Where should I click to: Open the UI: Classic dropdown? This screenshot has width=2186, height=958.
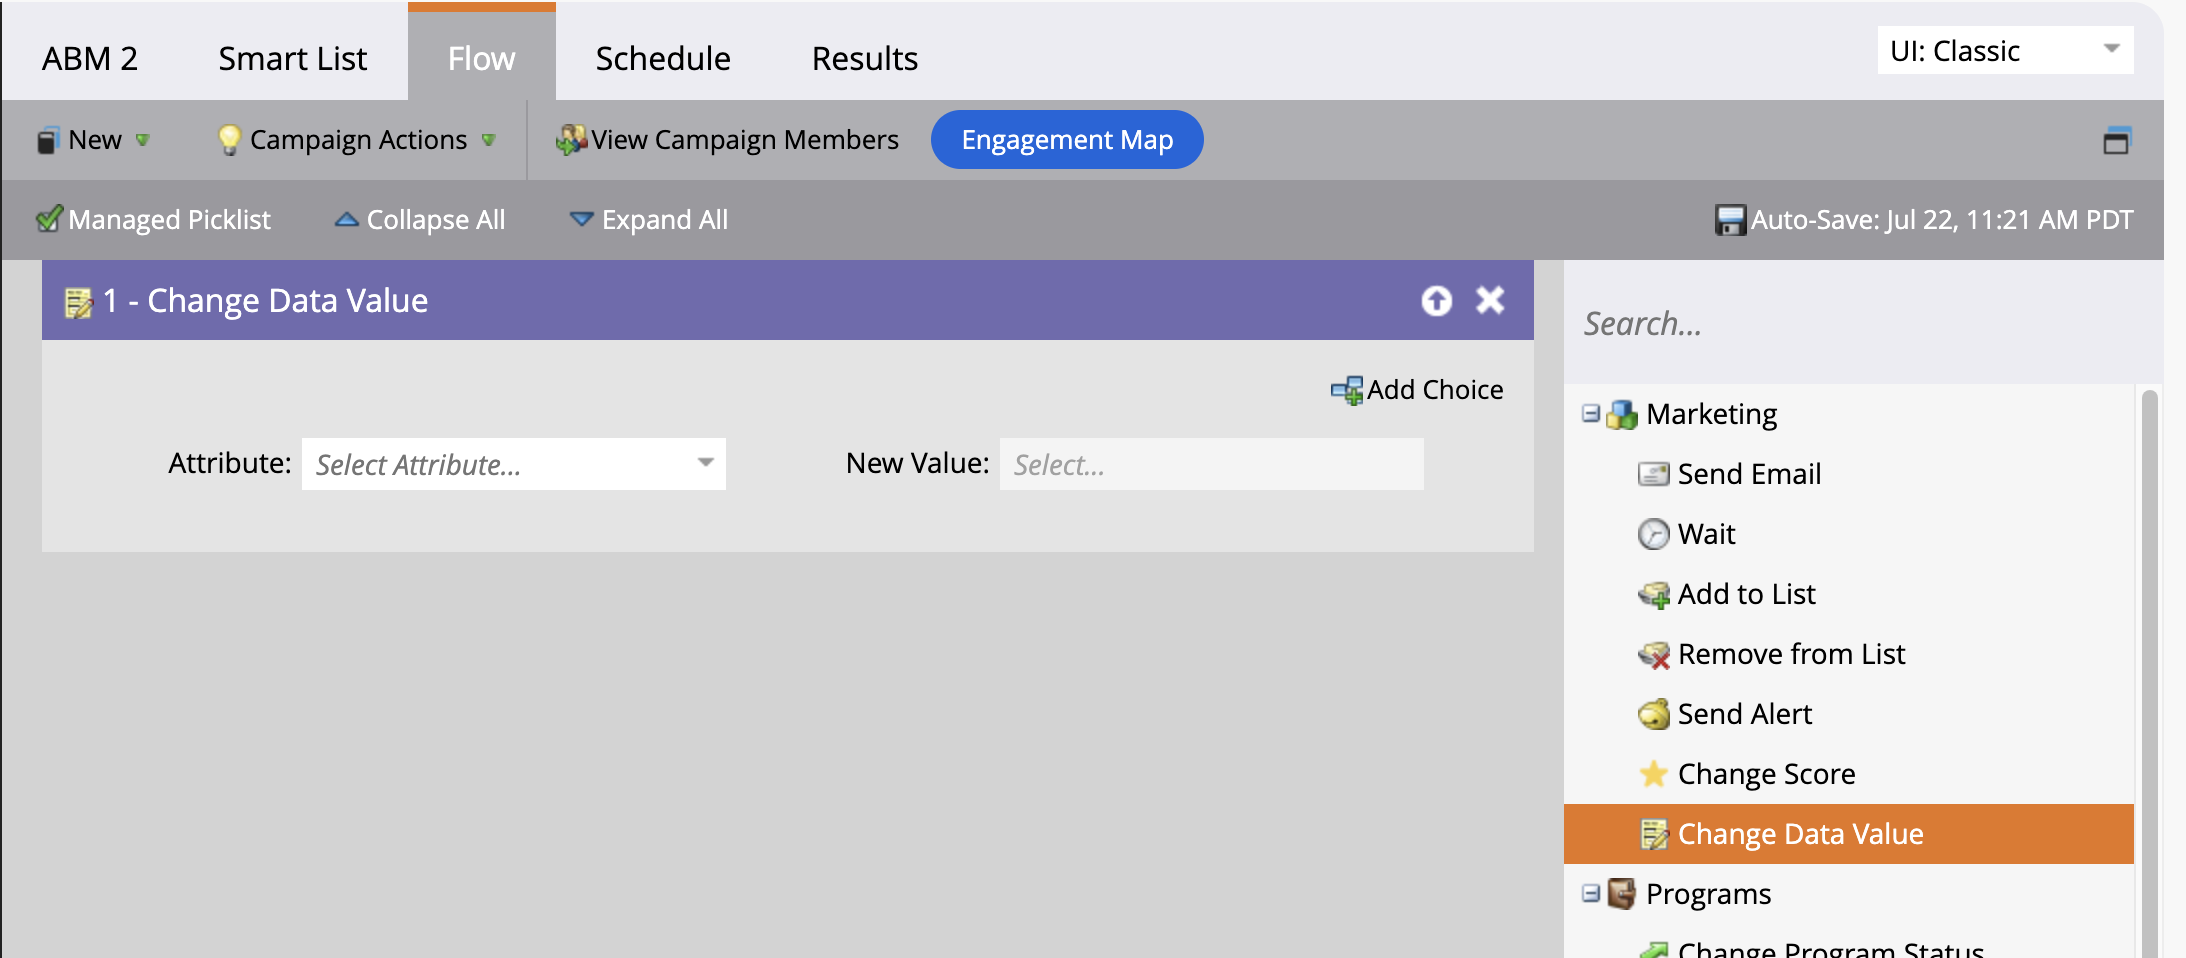[x=2005, y=50]
